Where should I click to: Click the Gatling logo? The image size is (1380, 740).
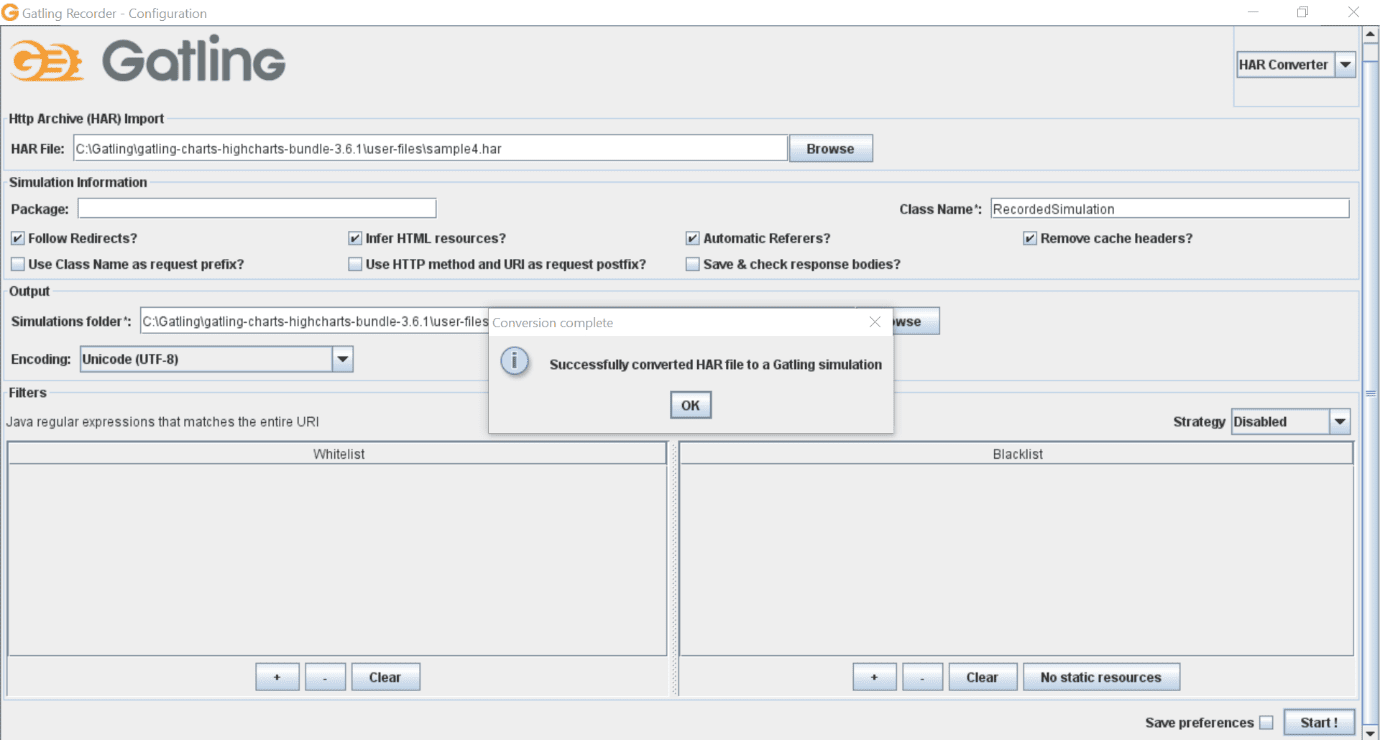click(148, 62)
